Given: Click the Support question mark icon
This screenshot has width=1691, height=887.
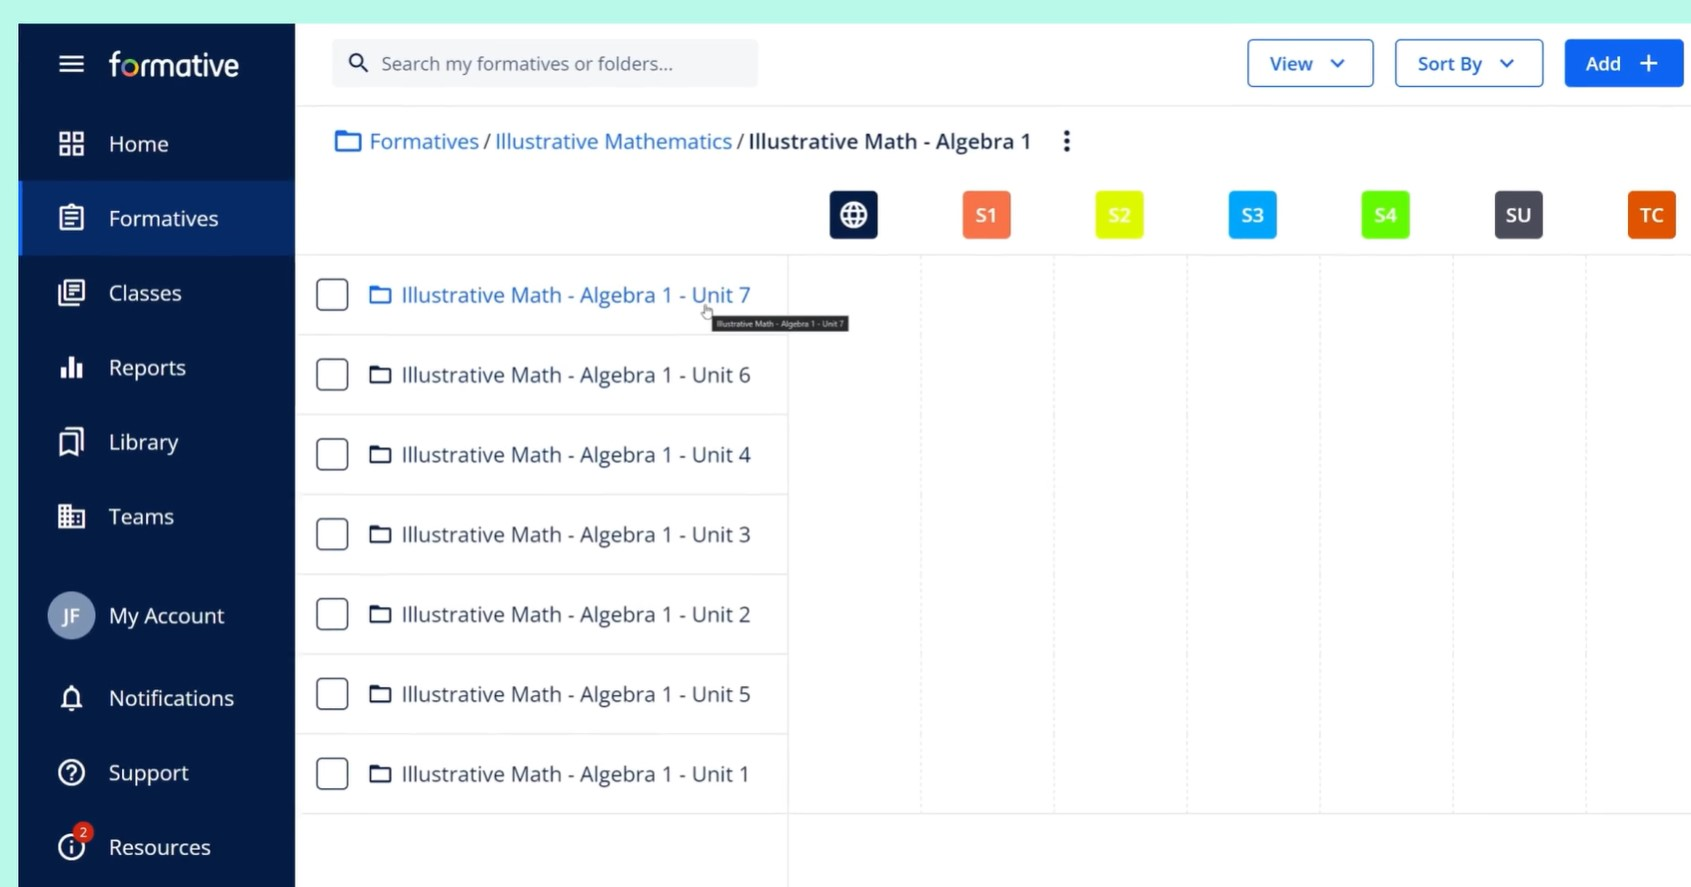Looking at the screenshot, I should (71, 773).
